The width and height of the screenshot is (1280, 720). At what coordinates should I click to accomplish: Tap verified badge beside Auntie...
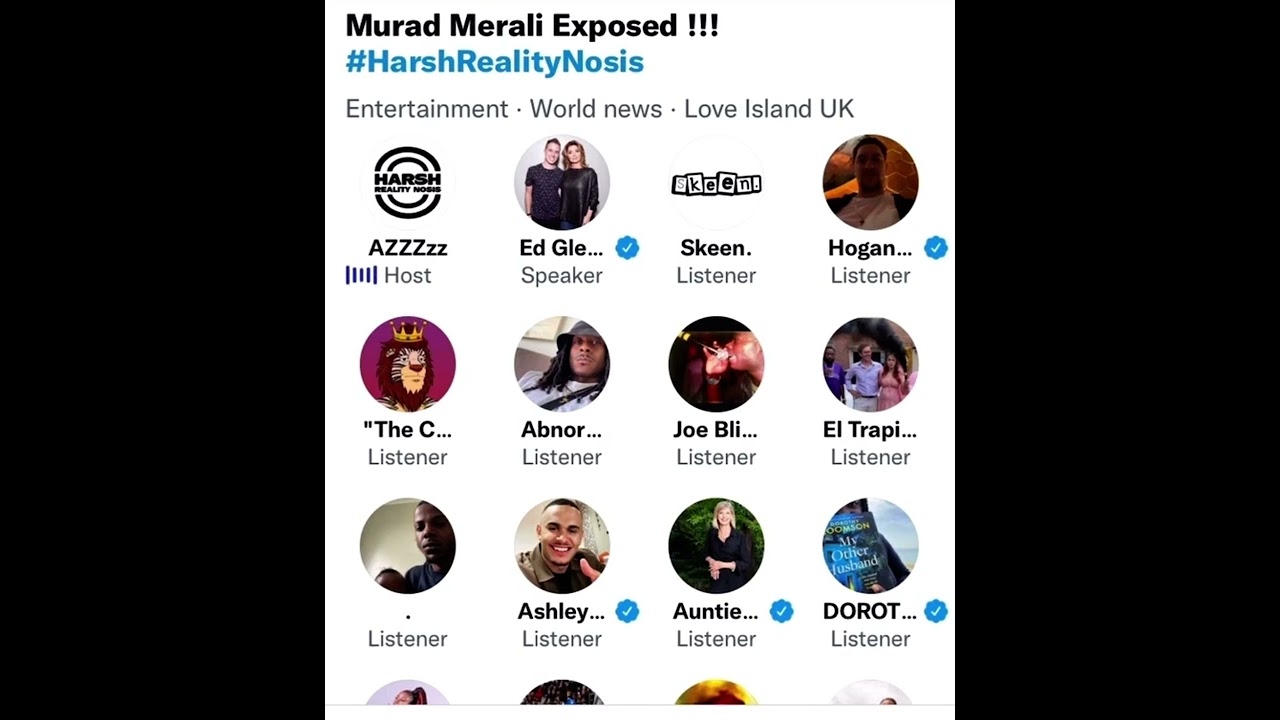coord(781,611)
